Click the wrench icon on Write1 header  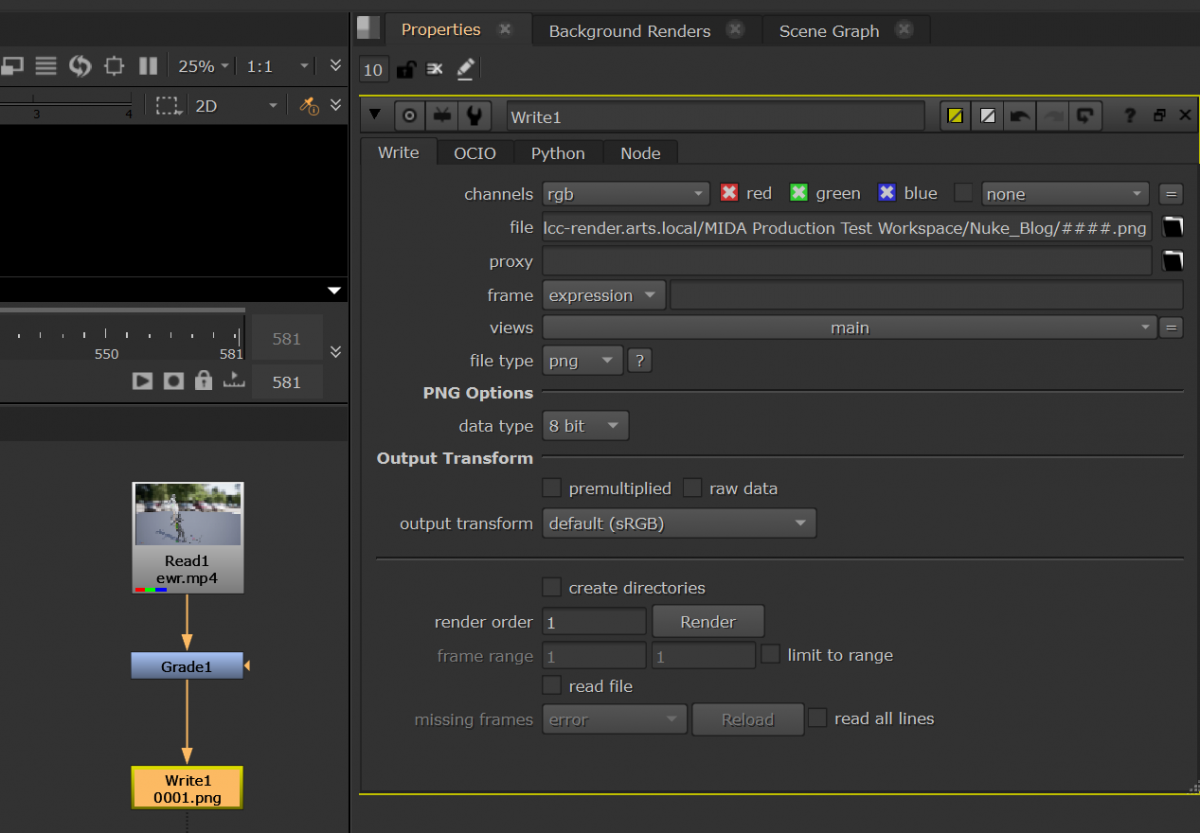click(x=474, y=116)
